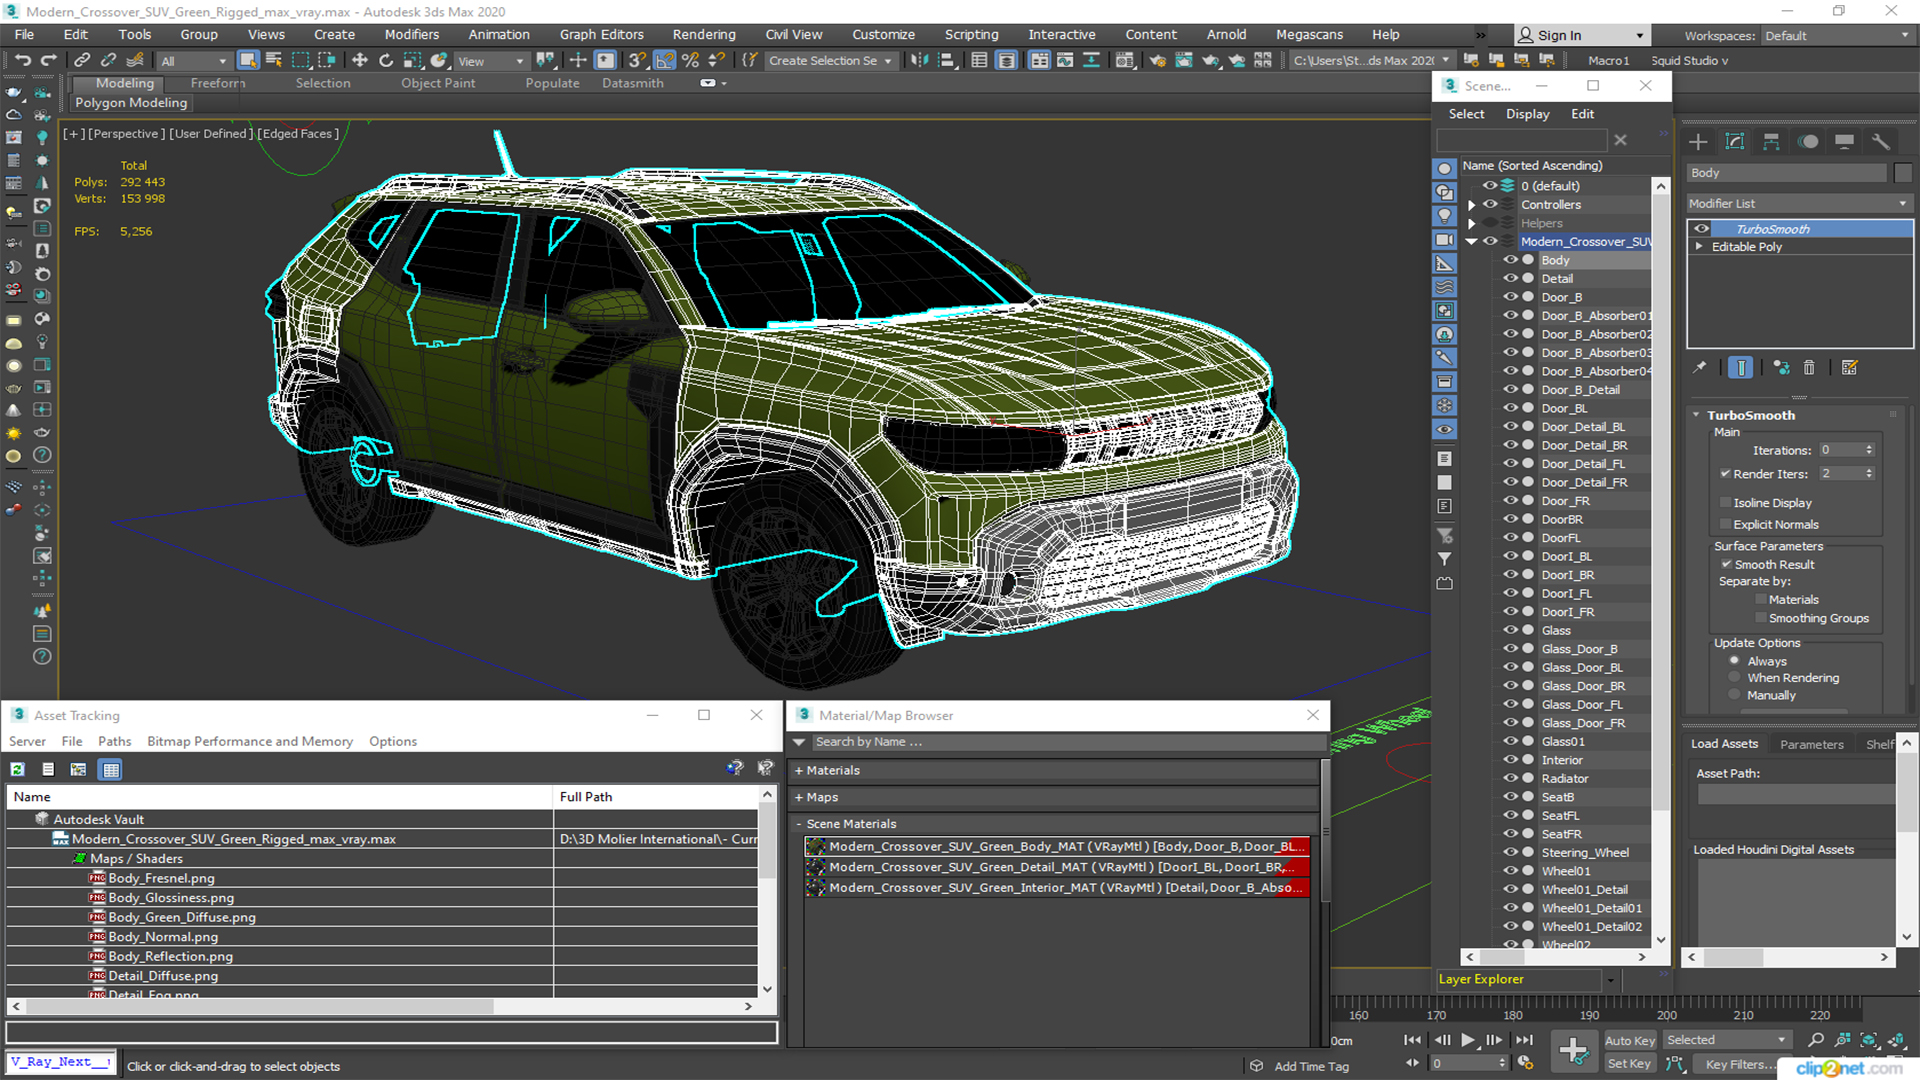Open the Display command panel tab
Viewport: 1920px width, 1080px height.
[1844, 141]
